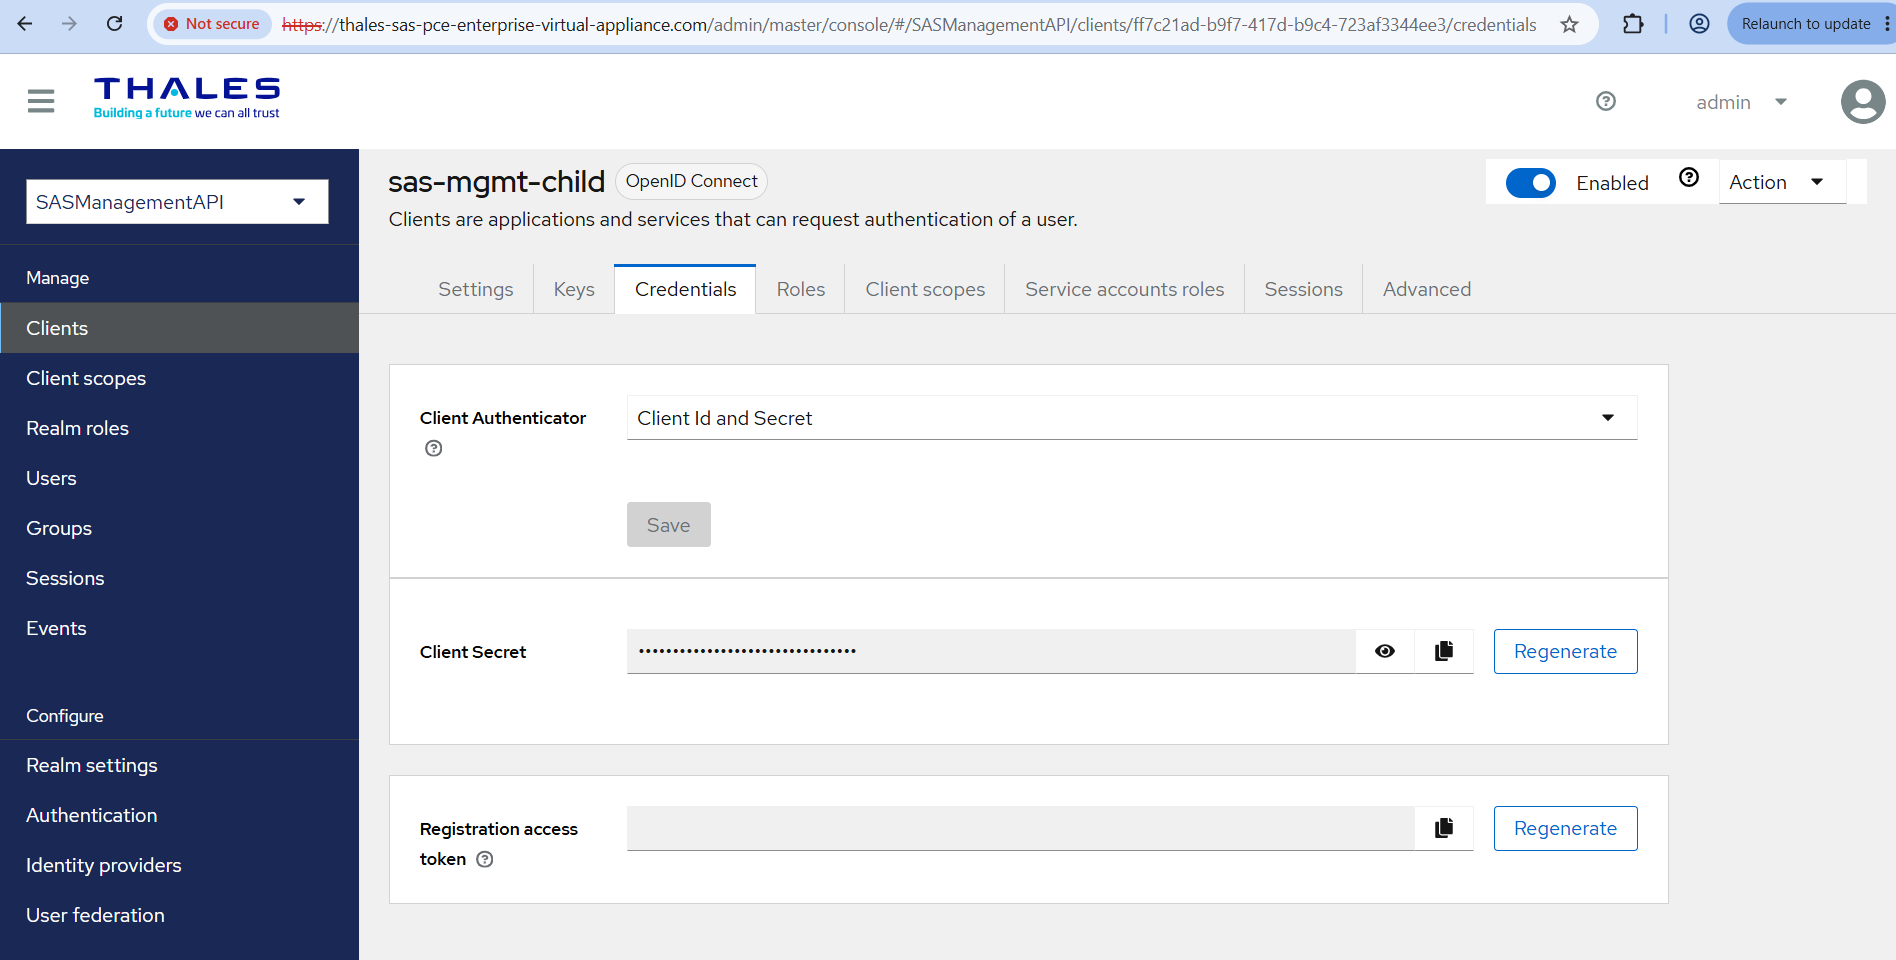
Task: Go forward in the browser history
Action: coord(69,24)
